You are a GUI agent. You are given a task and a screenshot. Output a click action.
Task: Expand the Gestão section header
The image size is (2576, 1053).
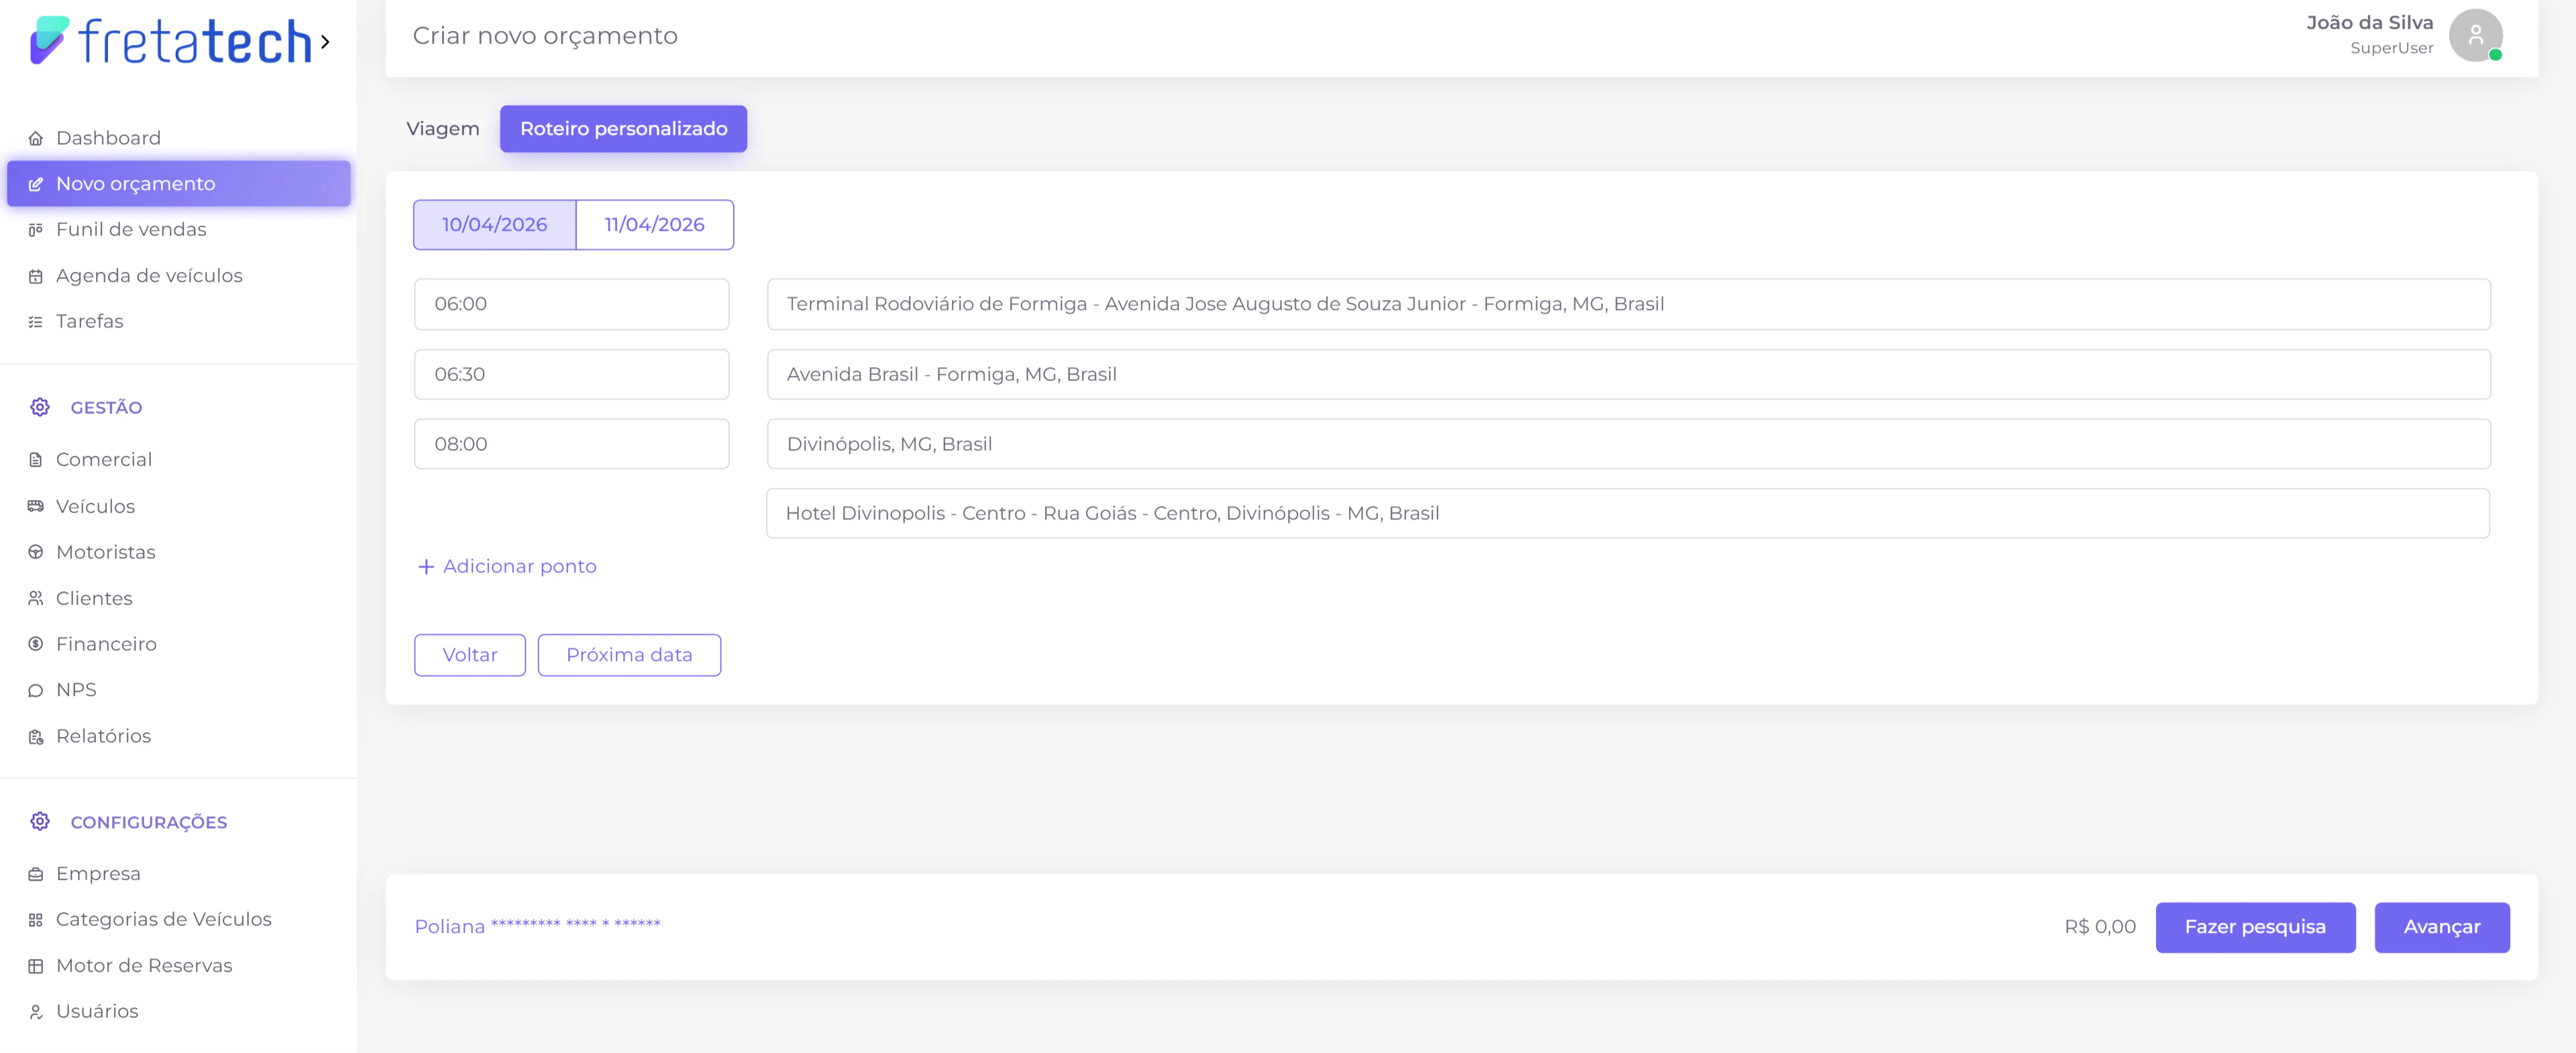[106, 407]
